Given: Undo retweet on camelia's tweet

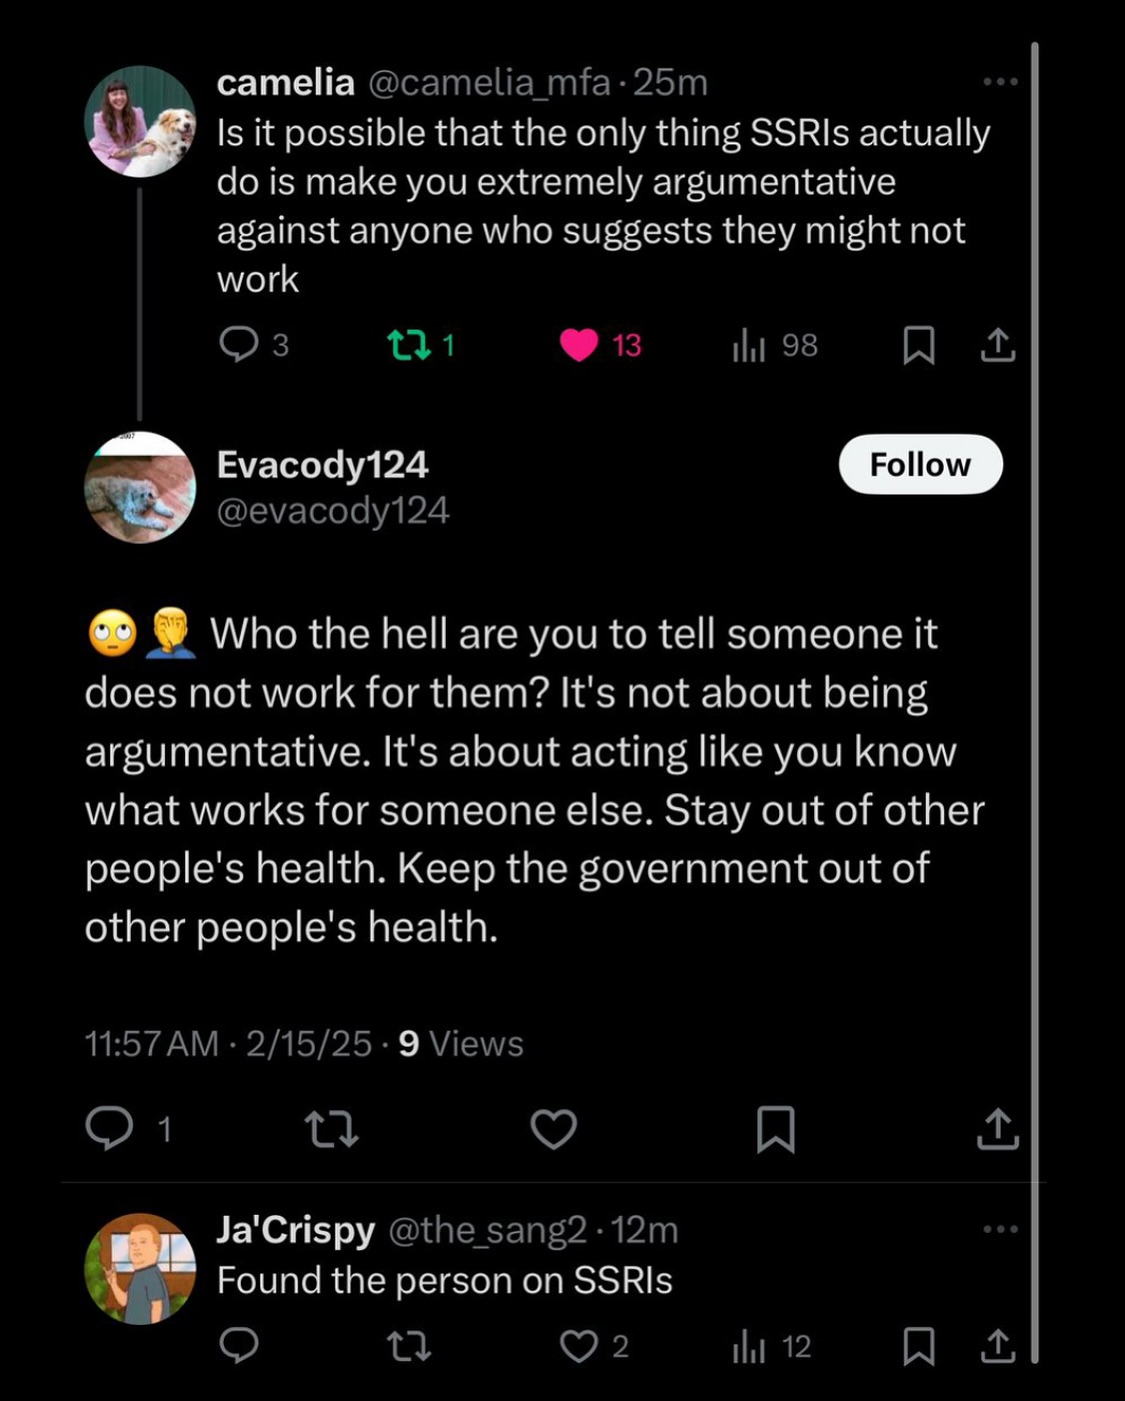Looking at the screenshot, I should (409, 346).
